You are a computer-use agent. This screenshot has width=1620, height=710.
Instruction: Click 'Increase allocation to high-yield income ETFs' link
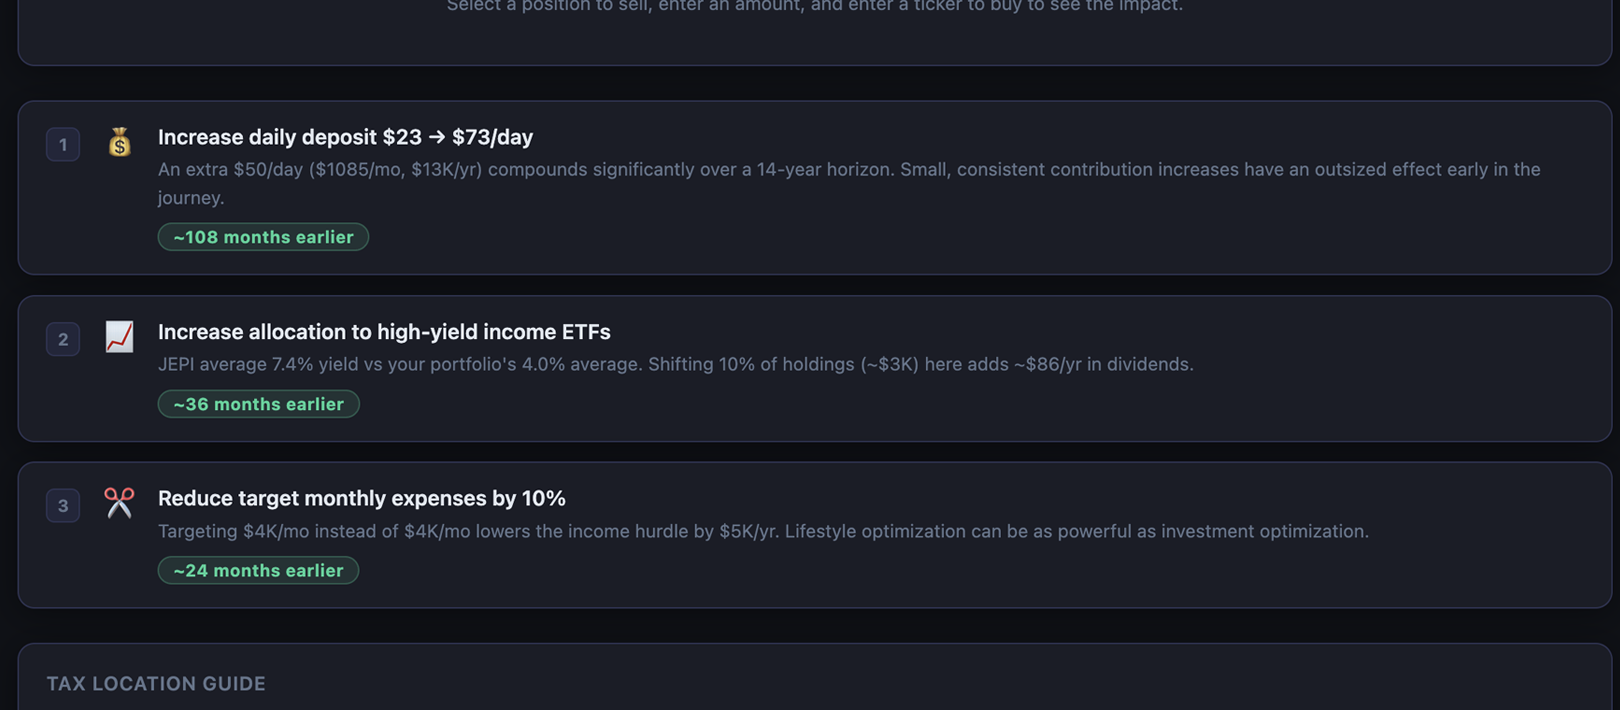point(384,331)
